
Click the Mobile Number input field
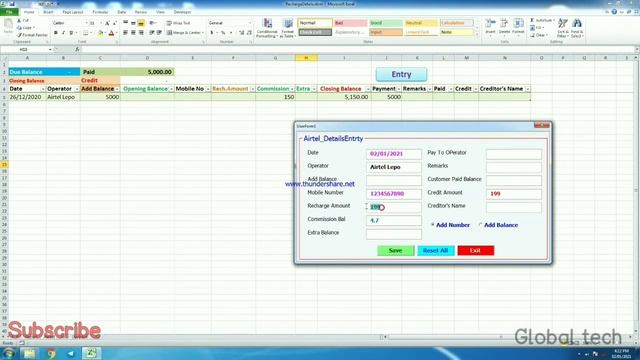pos(393,194)
